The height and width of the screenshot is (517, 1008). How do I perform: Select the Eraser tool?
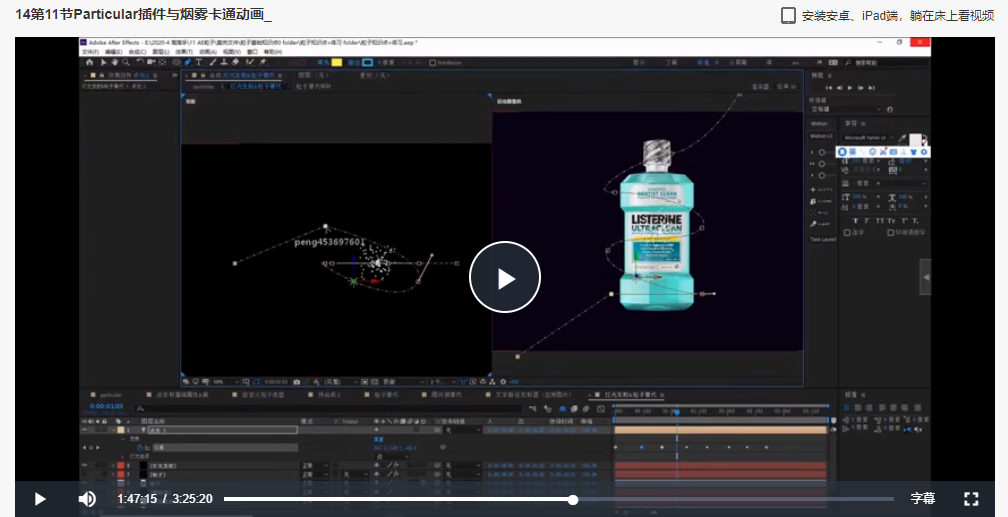point(235,62)
